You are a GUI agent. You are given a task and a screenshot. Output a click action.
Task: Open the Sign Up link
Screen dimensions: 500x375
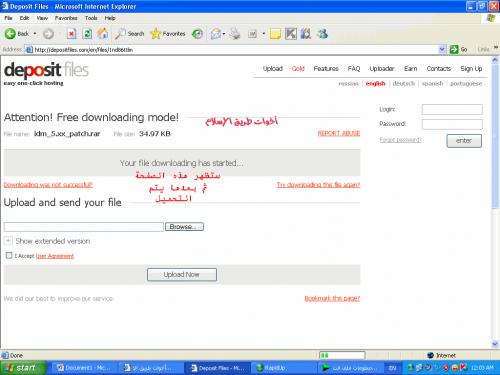pos(471,69)
